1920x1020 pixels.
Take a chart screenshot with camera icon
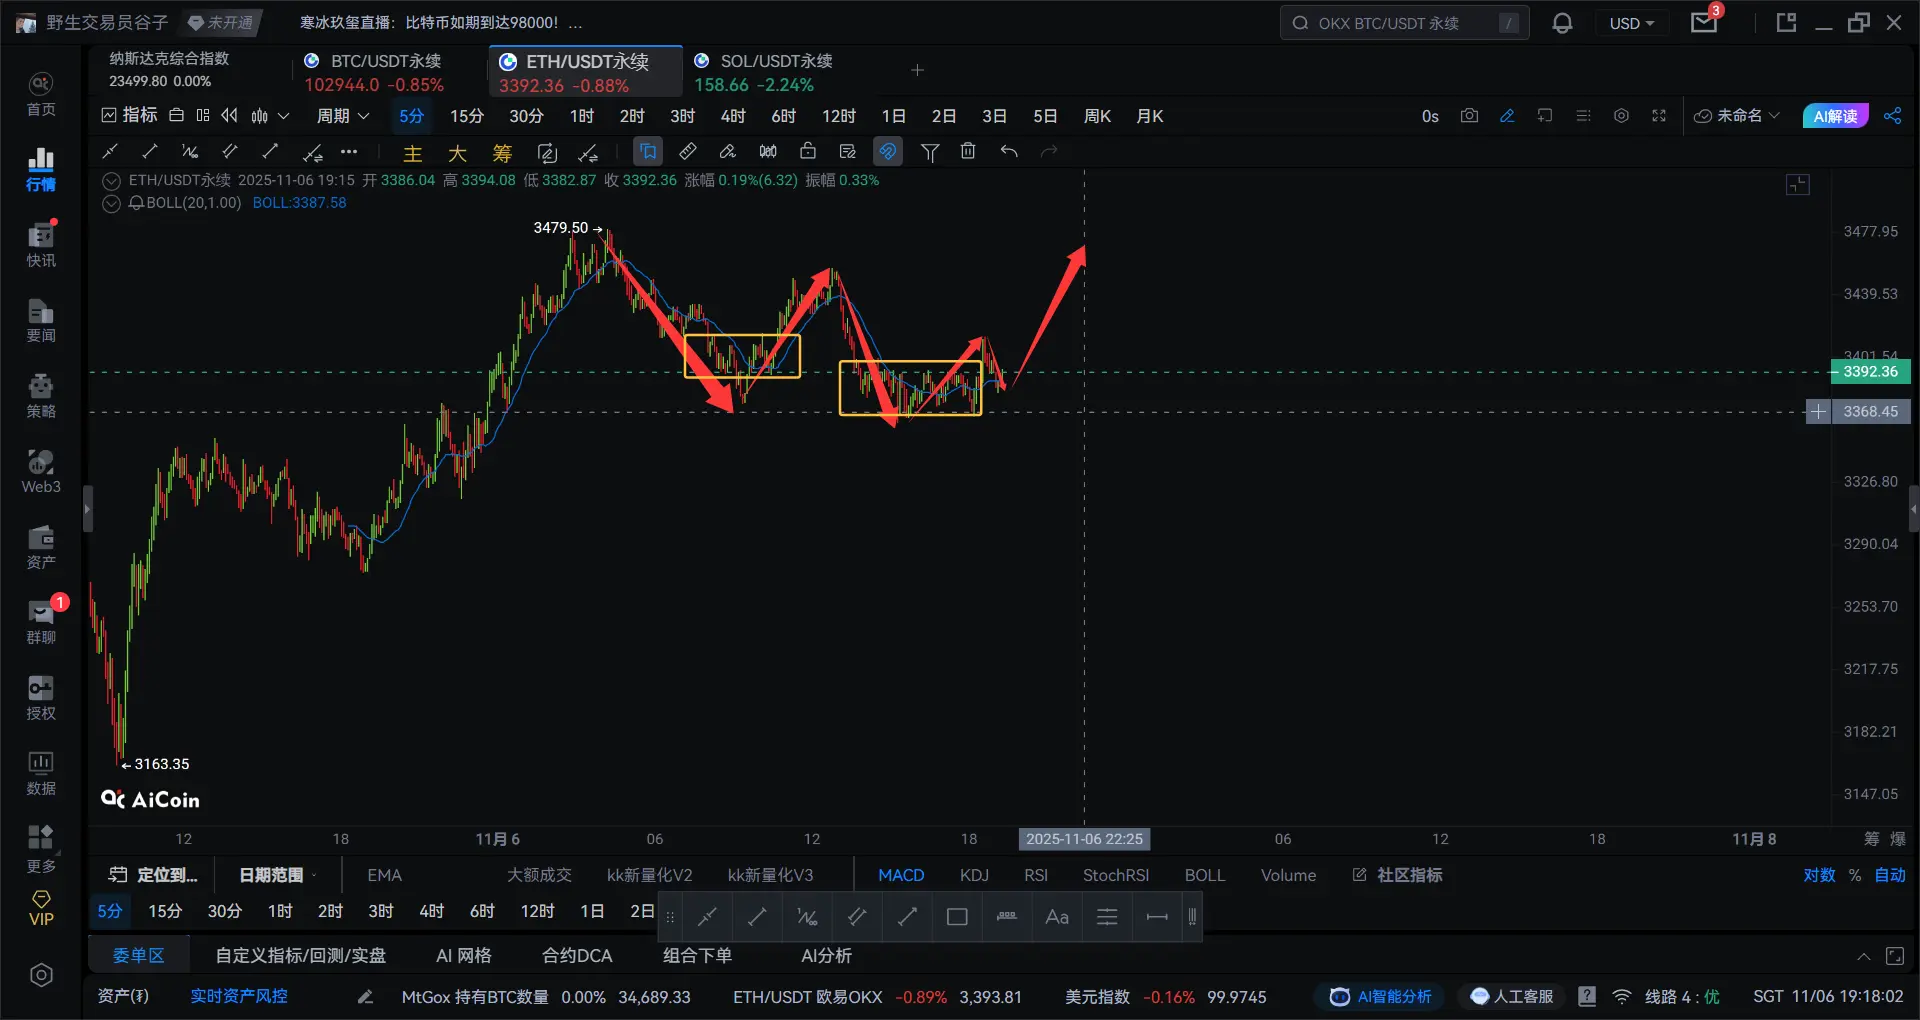[1469, 116]
